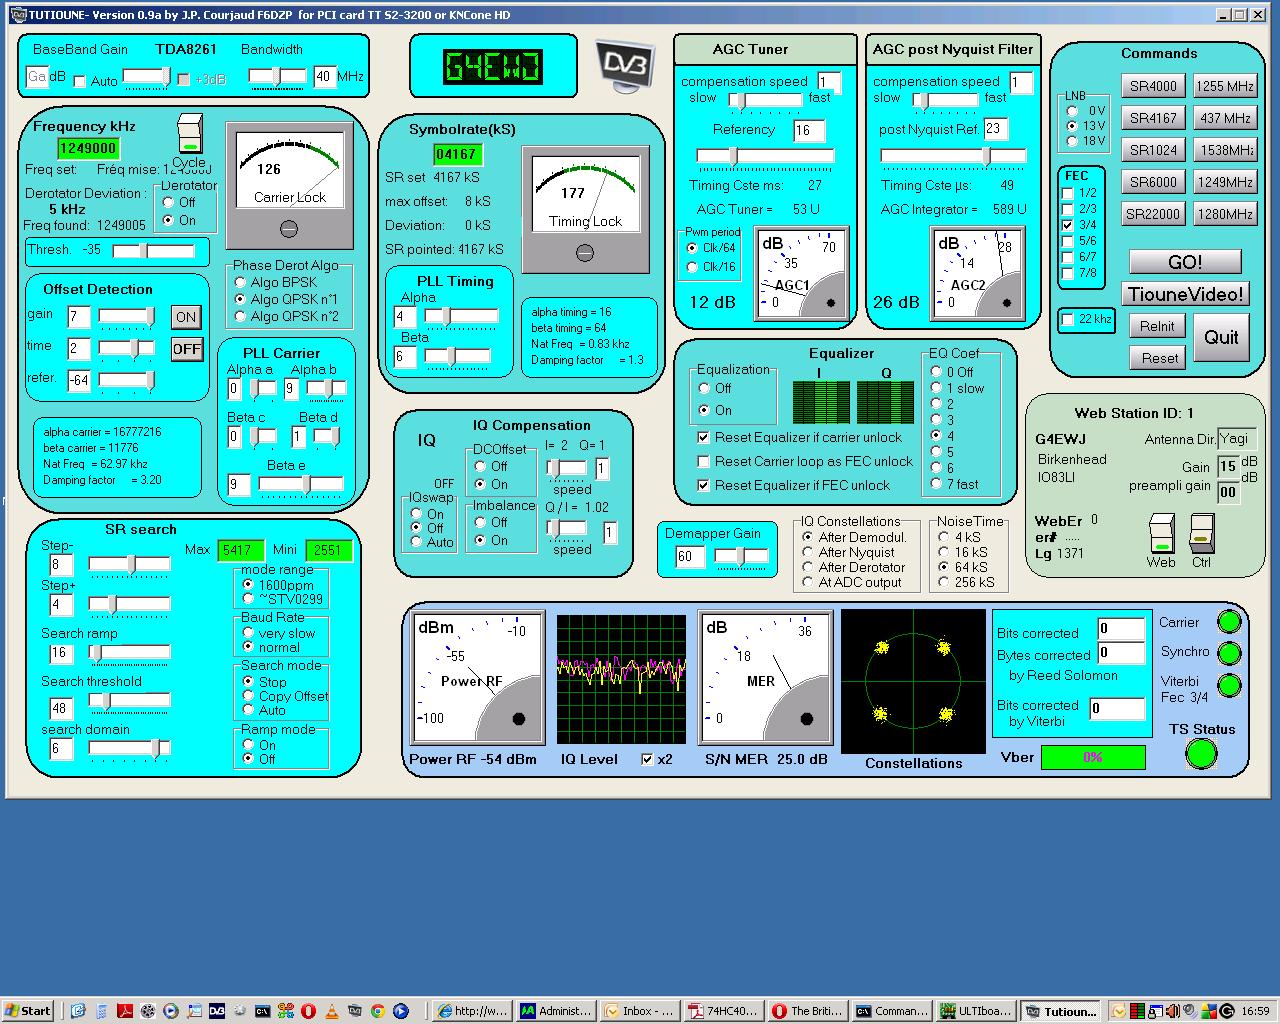Viewport: 1280px width, 1024px height.
Task: Click the Viterbi status green LED
Action: pos(1229,686)
